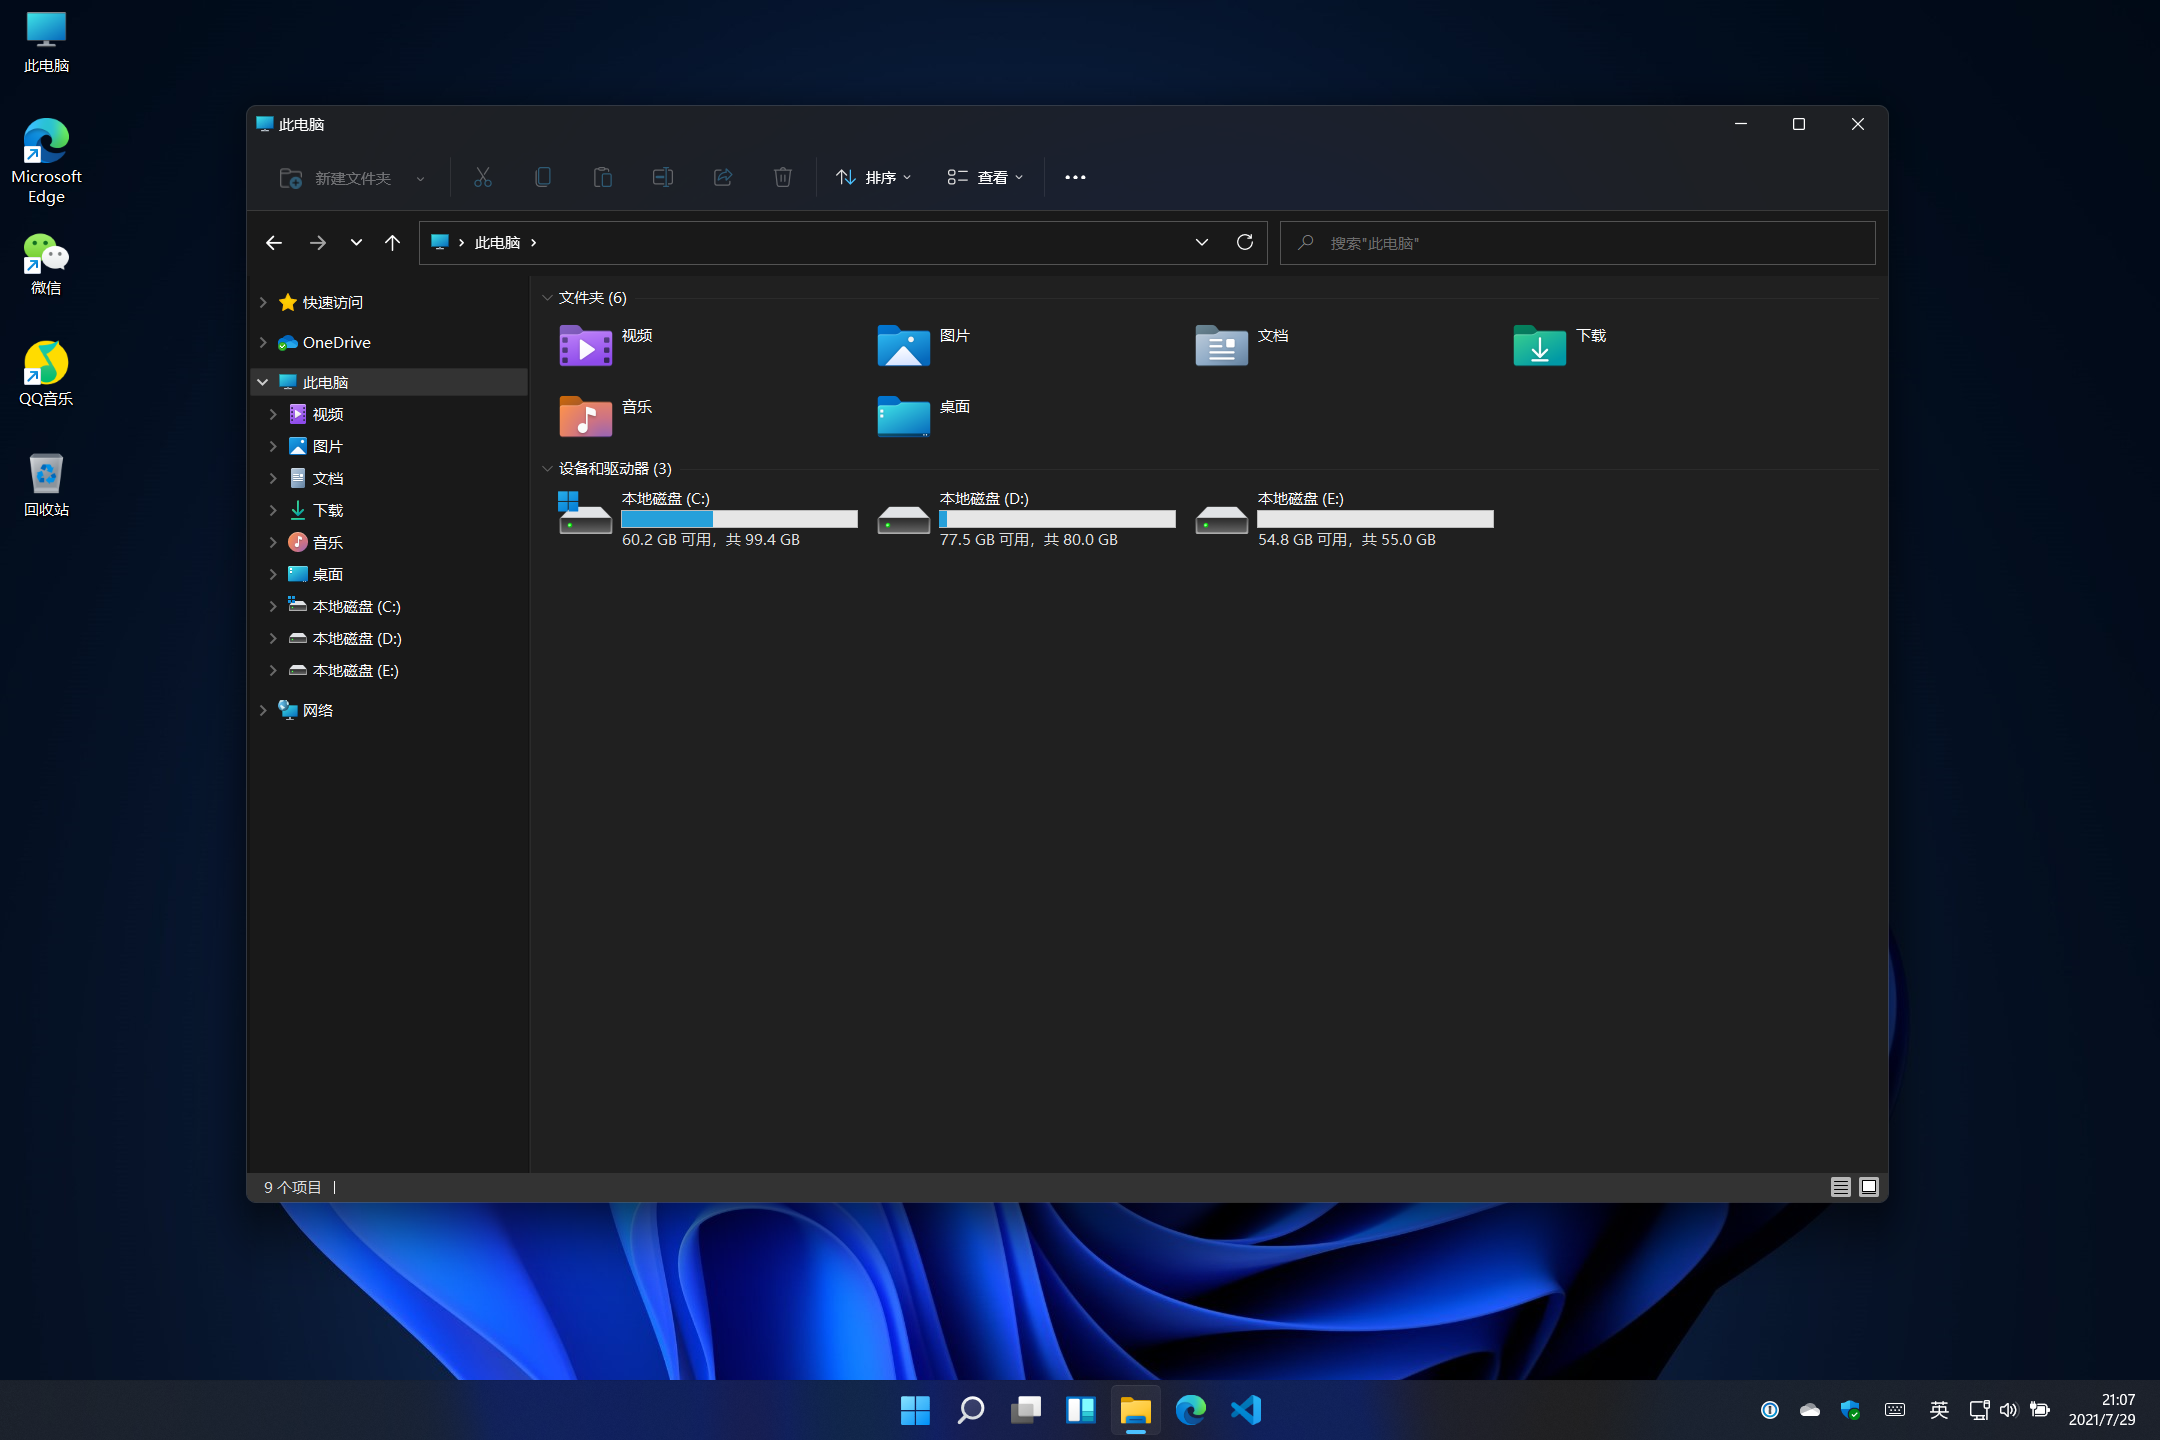Click the Share icon

point(722,177)
